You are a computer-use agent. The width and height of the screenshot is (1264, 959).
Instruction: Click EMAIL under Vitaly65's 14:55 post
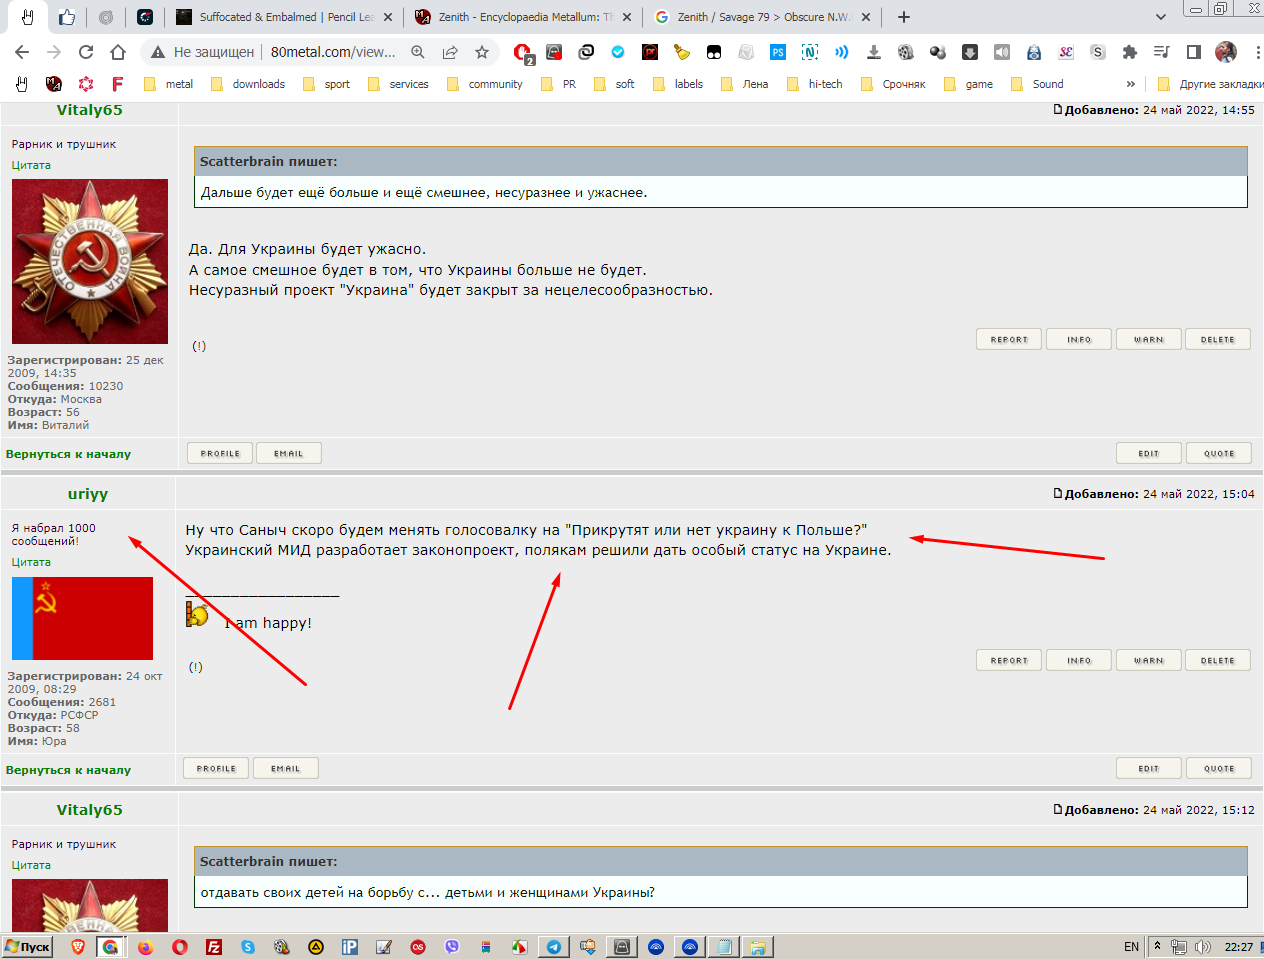[289, 453]
